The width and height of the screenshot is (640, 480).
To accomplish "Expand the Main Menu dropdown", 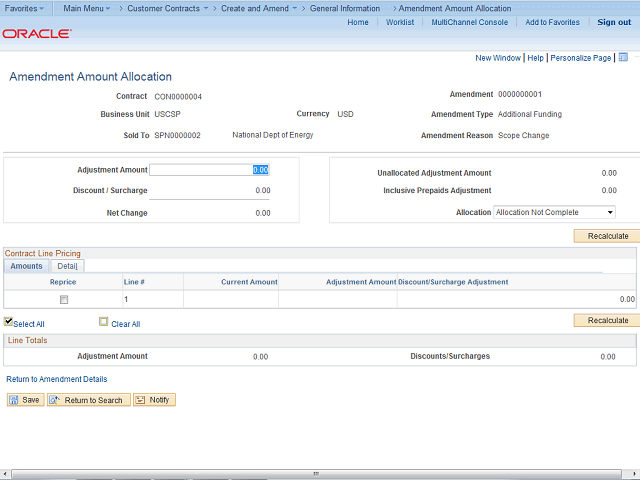I will [x=86, y=8].
